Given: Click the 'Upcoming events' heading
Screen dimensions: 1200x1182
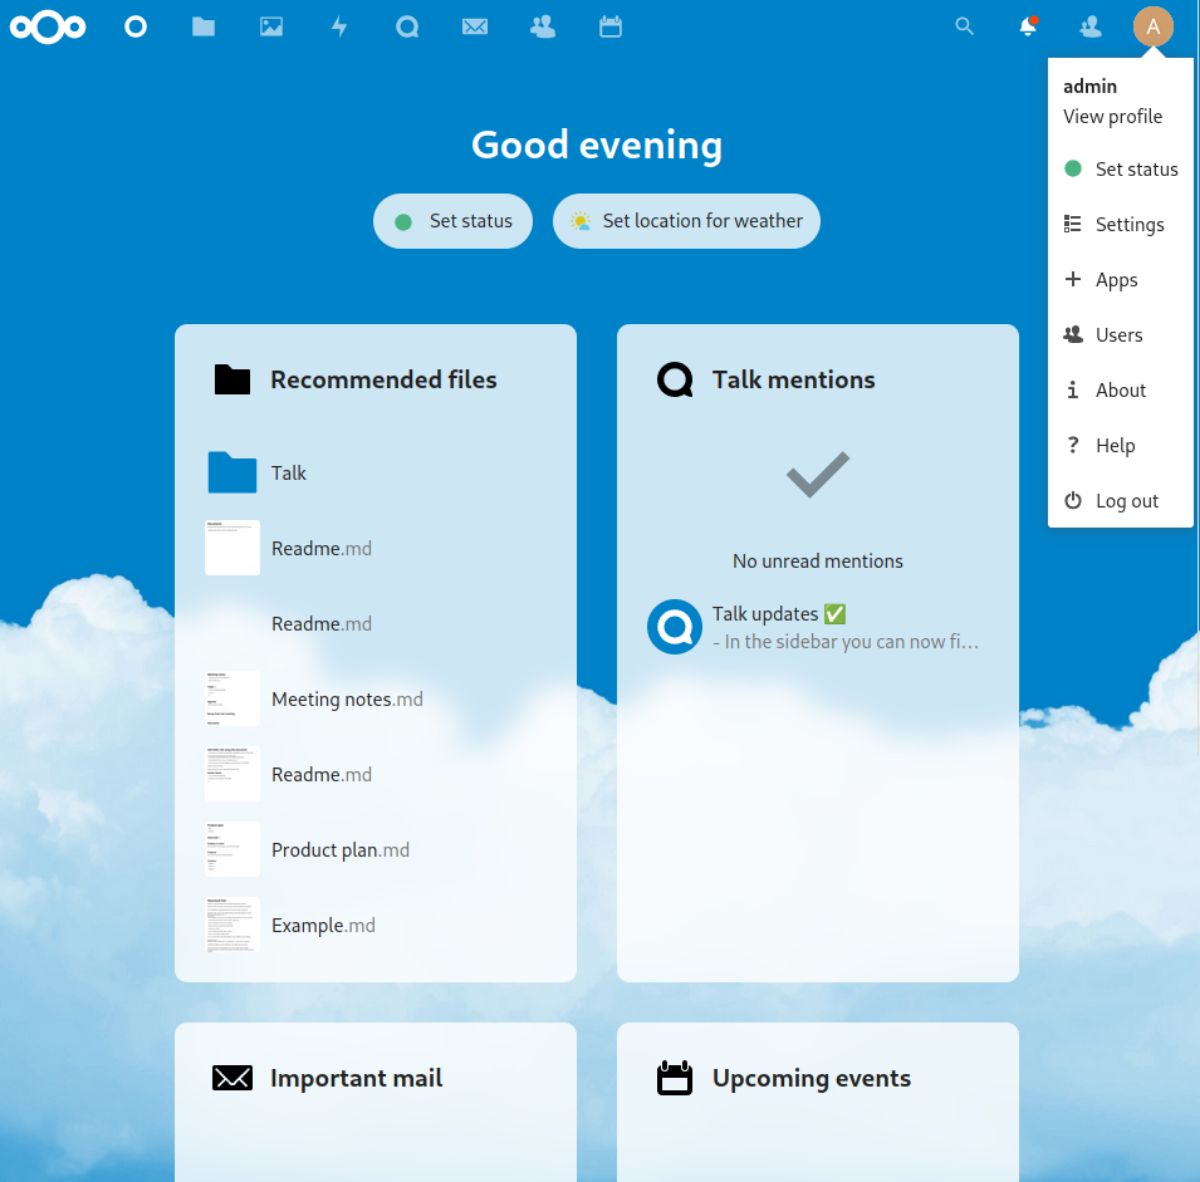Looking at the screenshot, I should [x=812, y=1078].
